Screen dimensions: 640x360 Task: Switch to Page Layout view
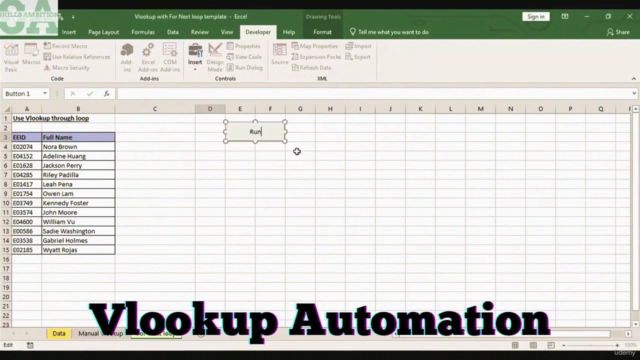pos(533,345)
